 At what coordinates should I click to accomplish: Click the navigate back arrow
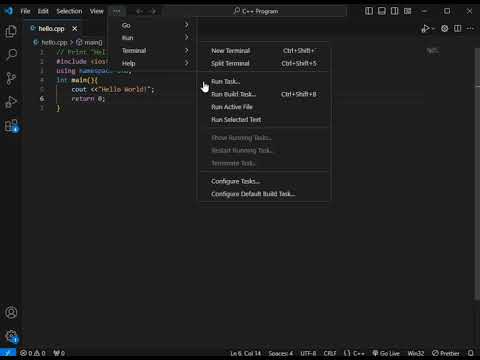click(139, 11)
